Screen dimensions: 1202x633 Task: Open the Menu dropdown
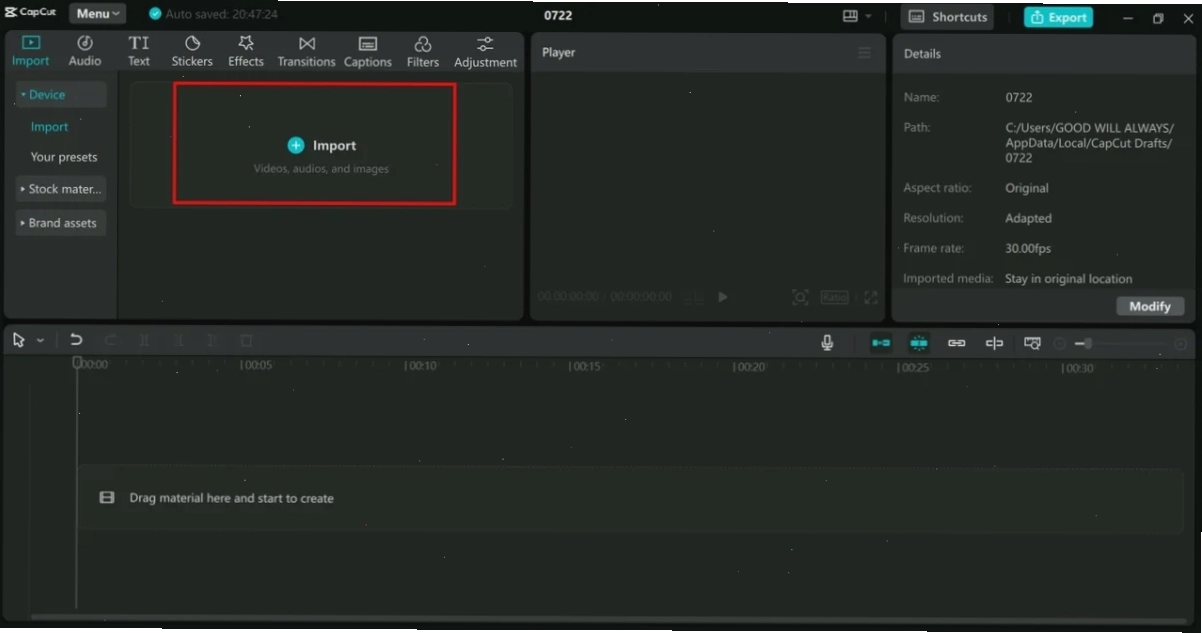98,14
